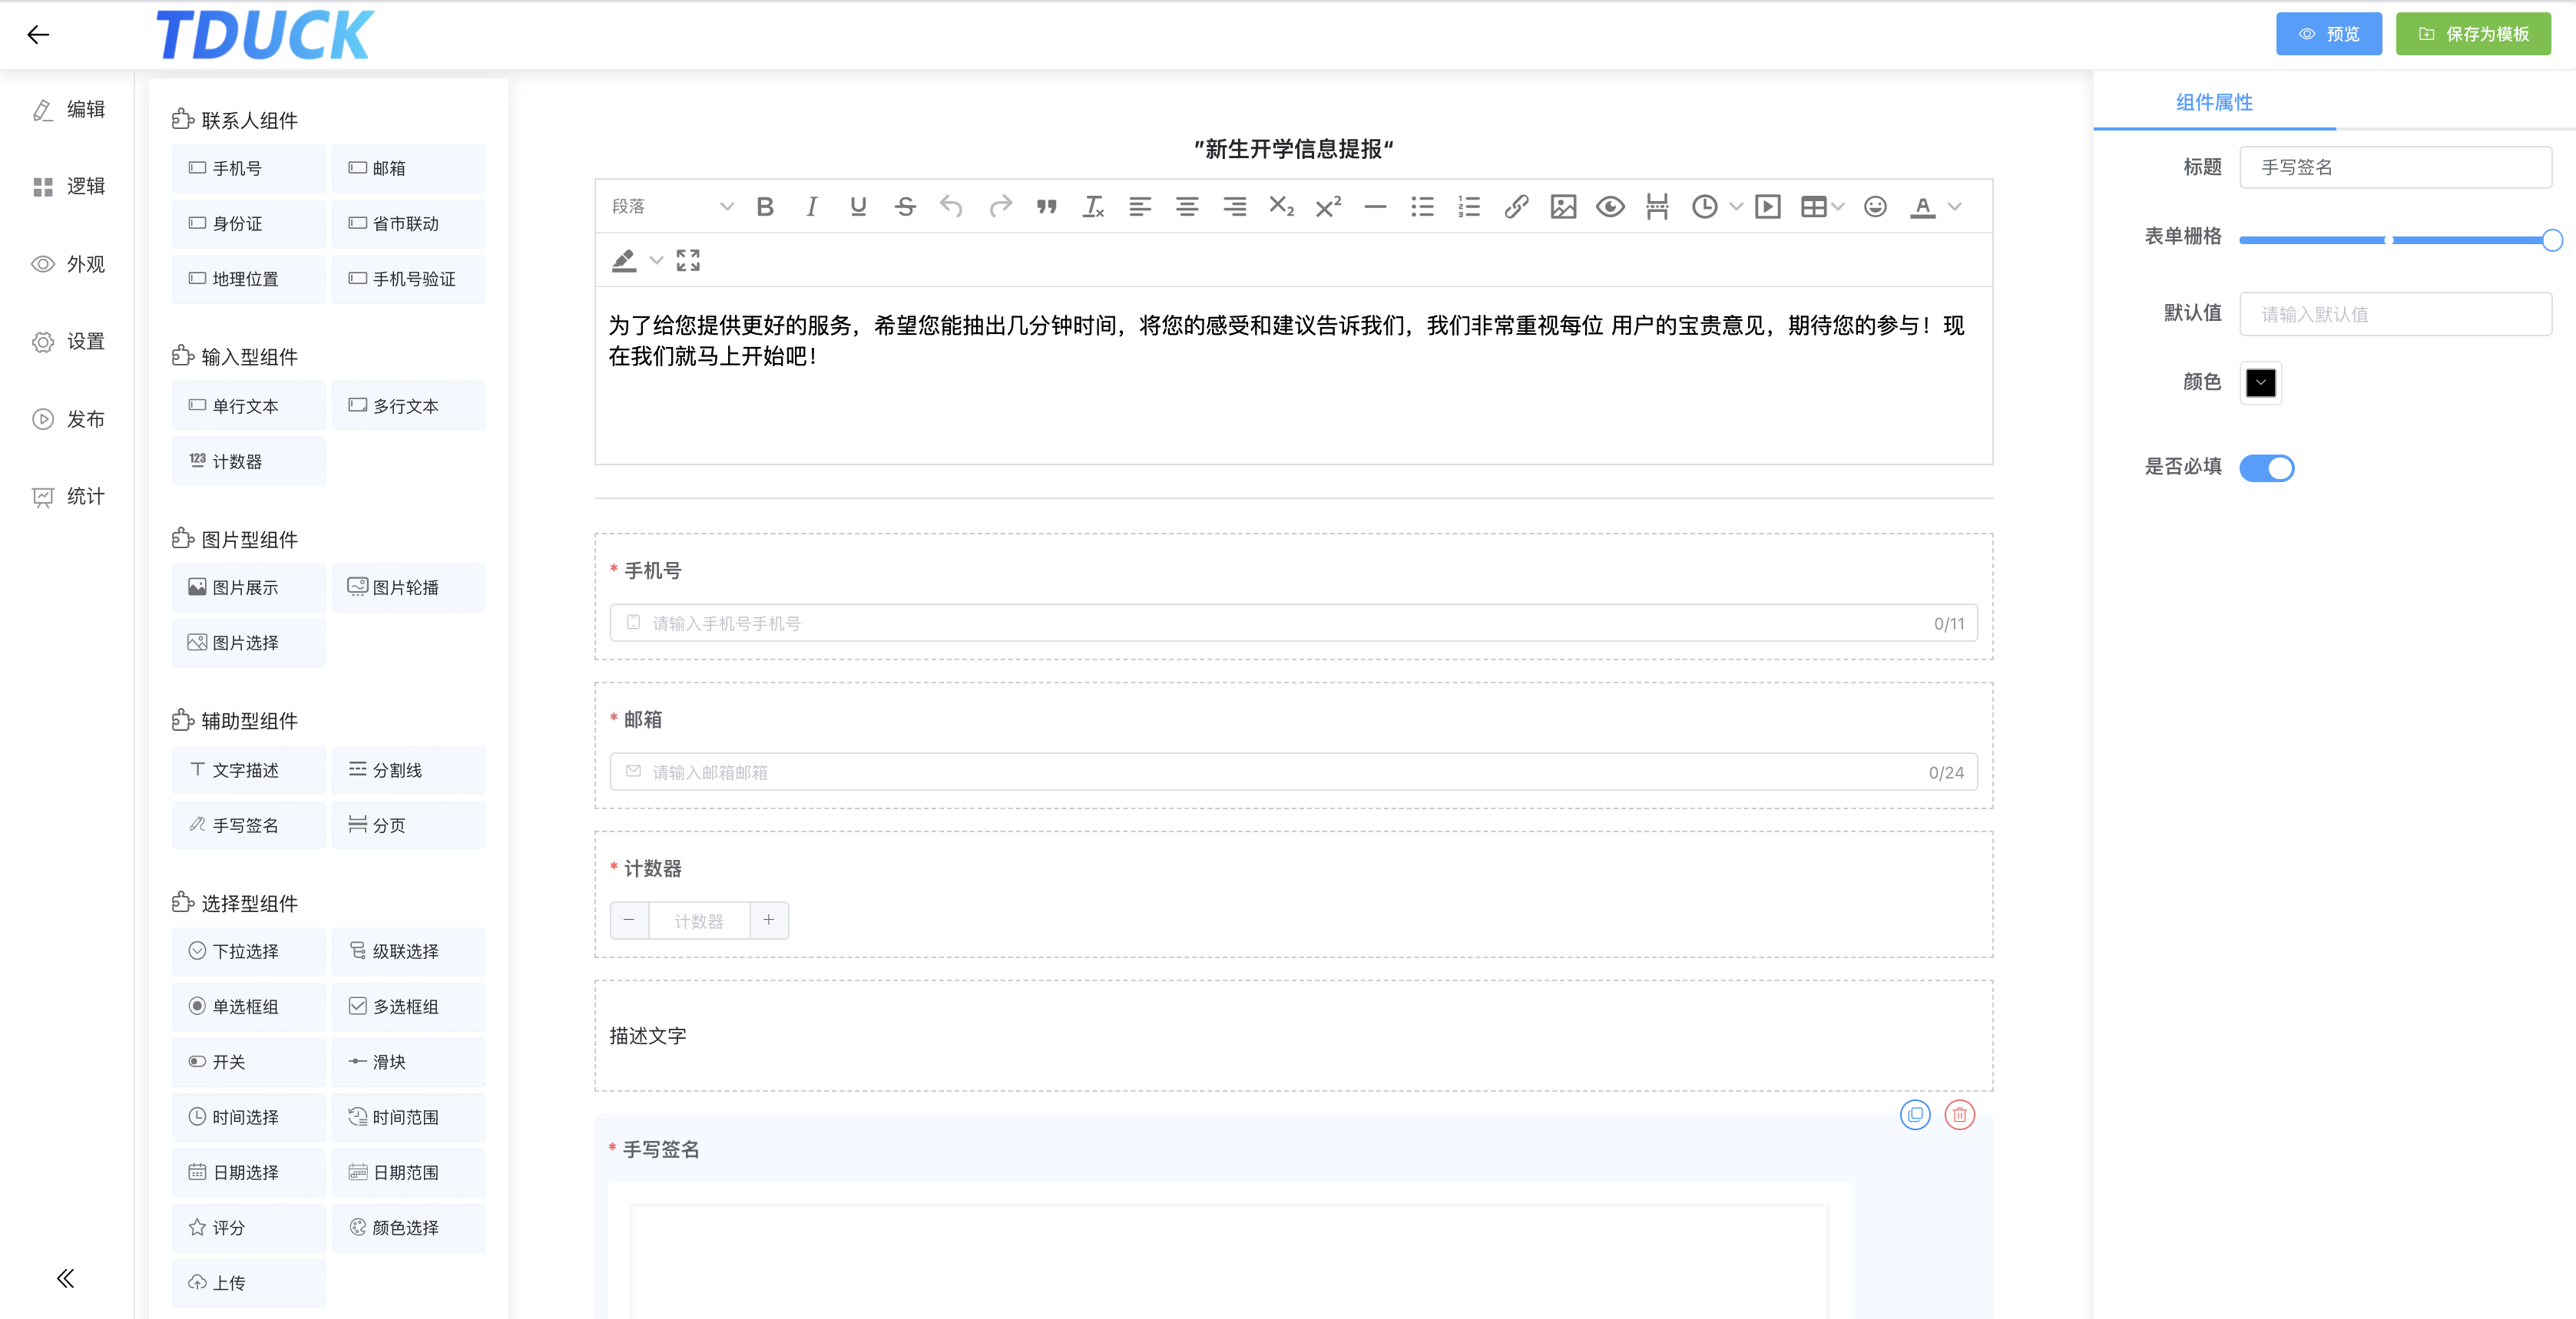Image resolution: width=2576 pixels, height=1319 pixels.
Task: Add the 多选框组 component
Action: point(408,1006)
